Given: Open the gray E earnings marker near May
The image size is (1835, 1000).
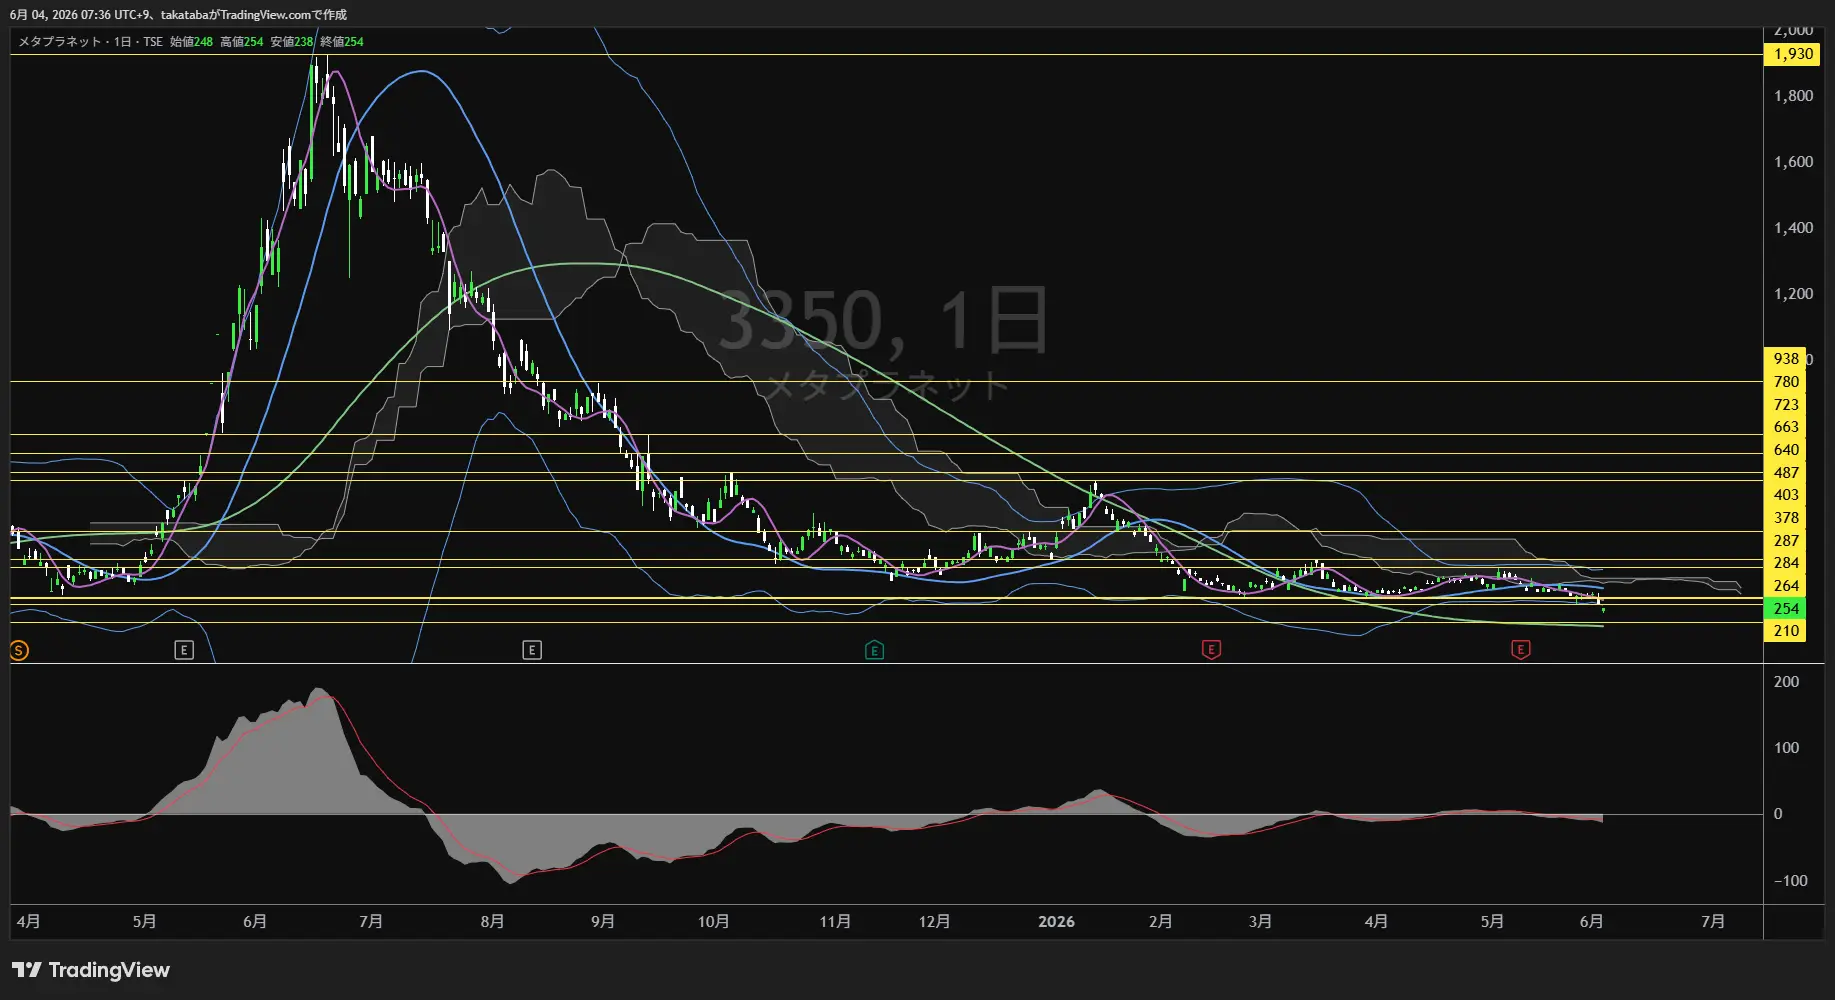Looking at the screenshot, I should (x=183, y=651).
